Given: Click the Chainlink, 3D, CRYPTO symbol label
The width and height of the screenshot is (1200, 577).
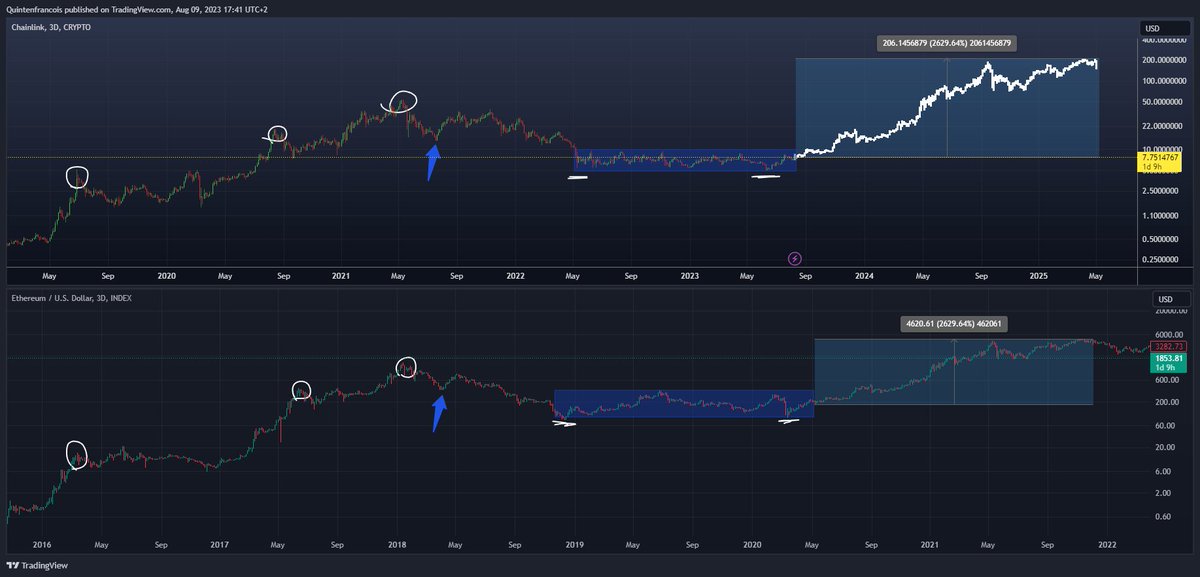Looking at the screenshot, I should 49,27.
